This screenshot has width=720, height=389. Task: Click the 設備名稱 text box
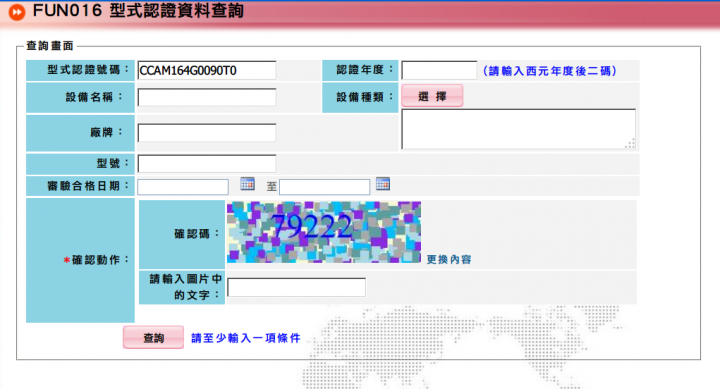coord(207,97)
